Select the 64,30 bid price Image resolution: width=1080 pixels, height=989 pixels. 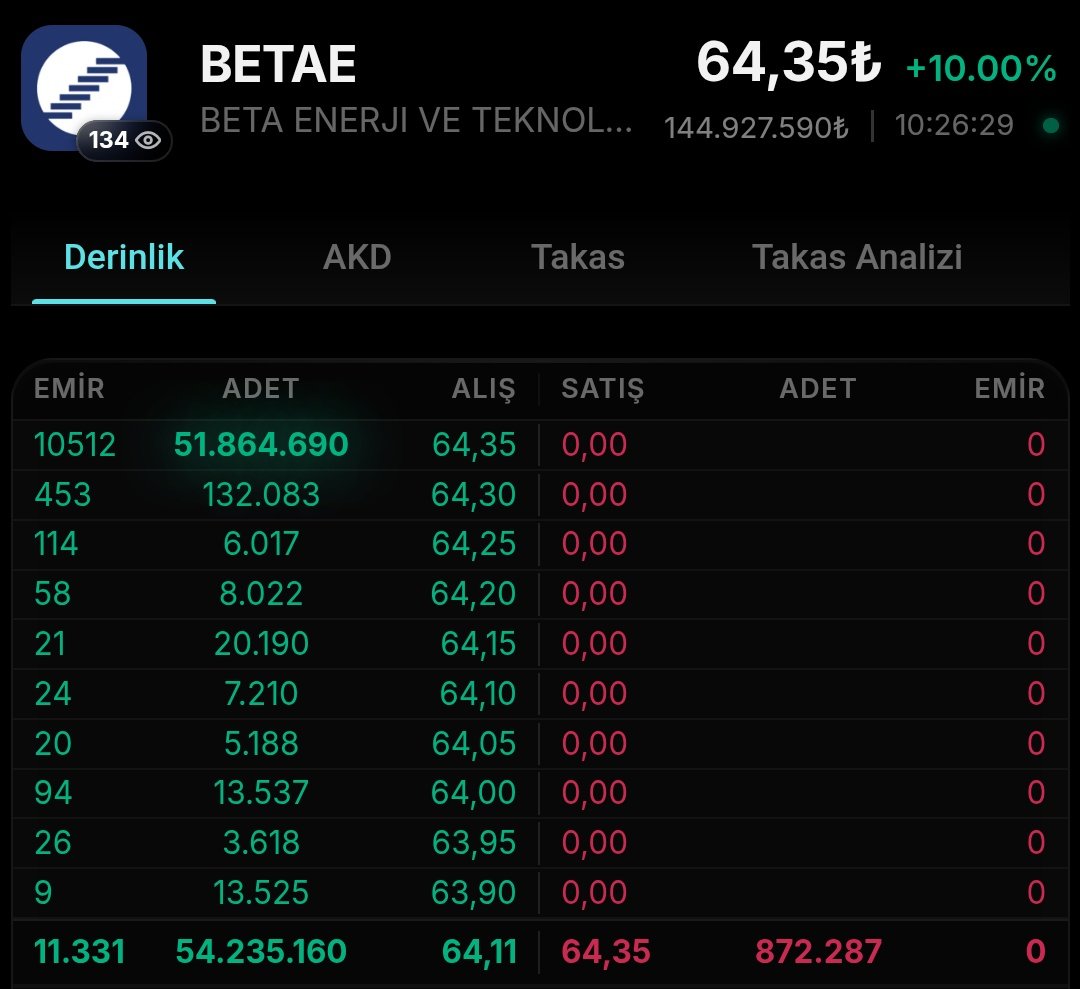tap(474, 494)
